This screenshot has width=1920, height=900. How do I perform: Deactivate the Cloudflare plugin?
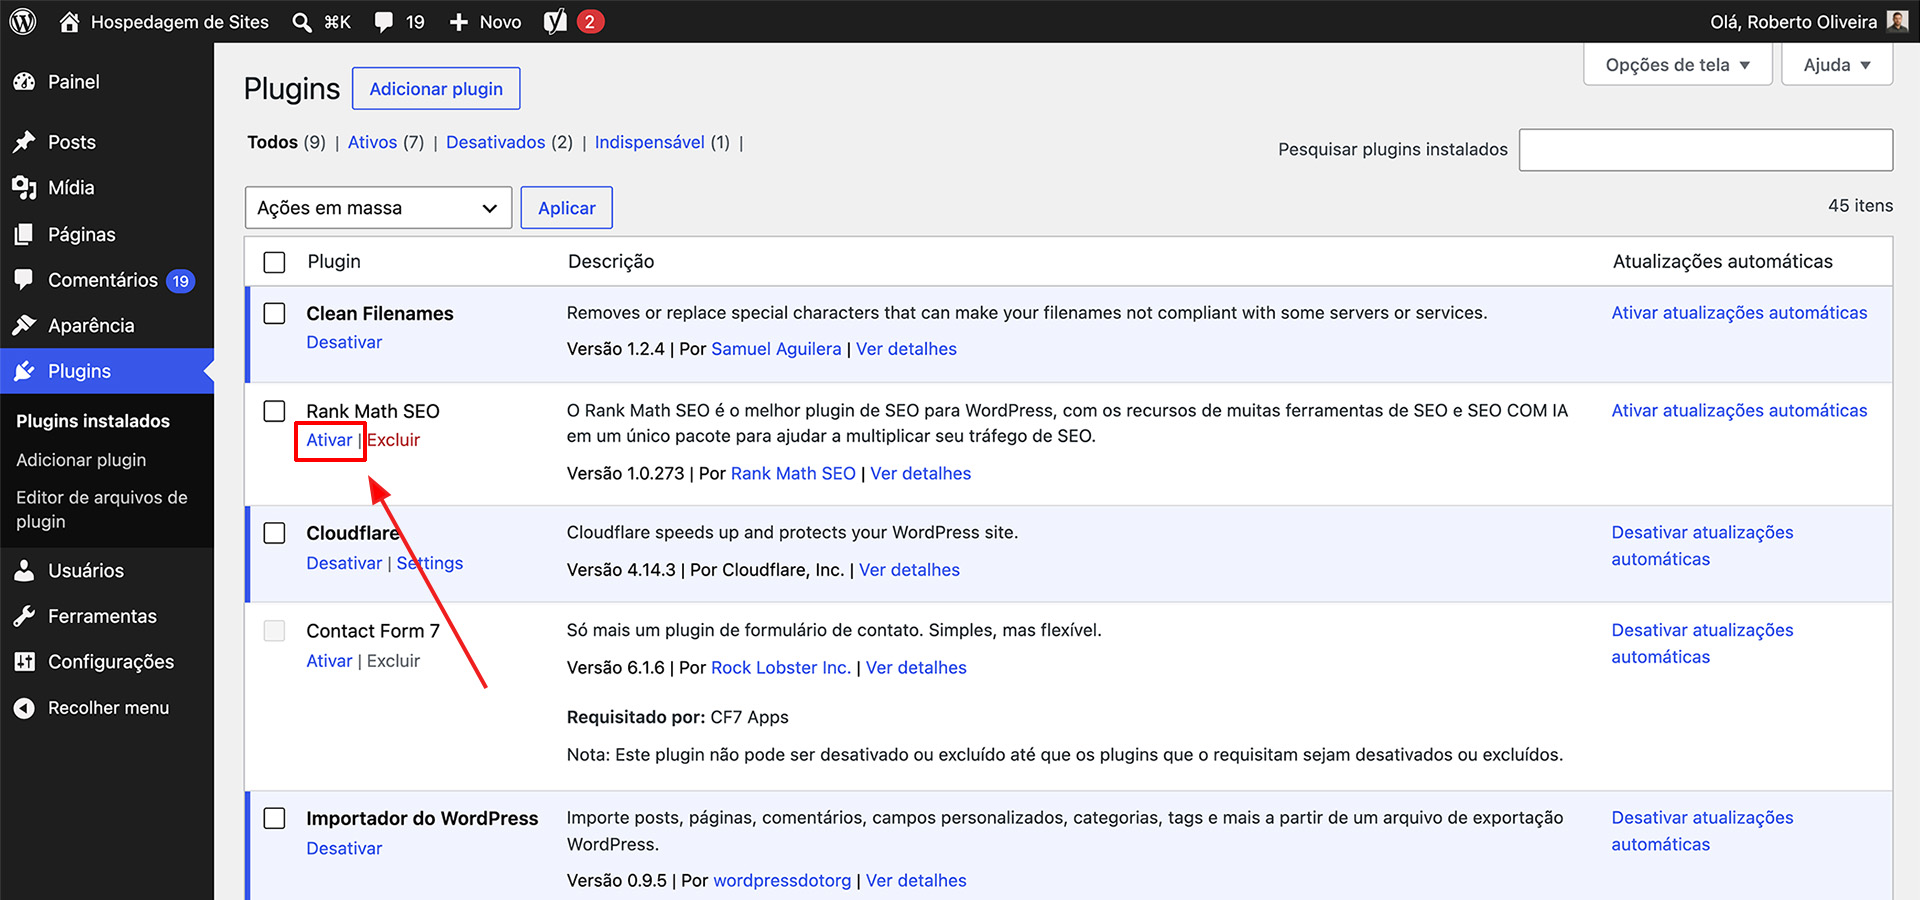344,563
